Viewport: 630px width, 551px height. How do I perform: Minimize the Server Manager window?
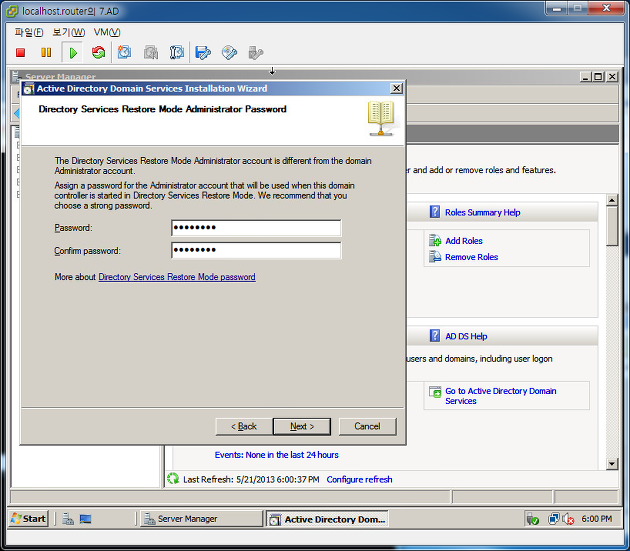click(585, 76)
